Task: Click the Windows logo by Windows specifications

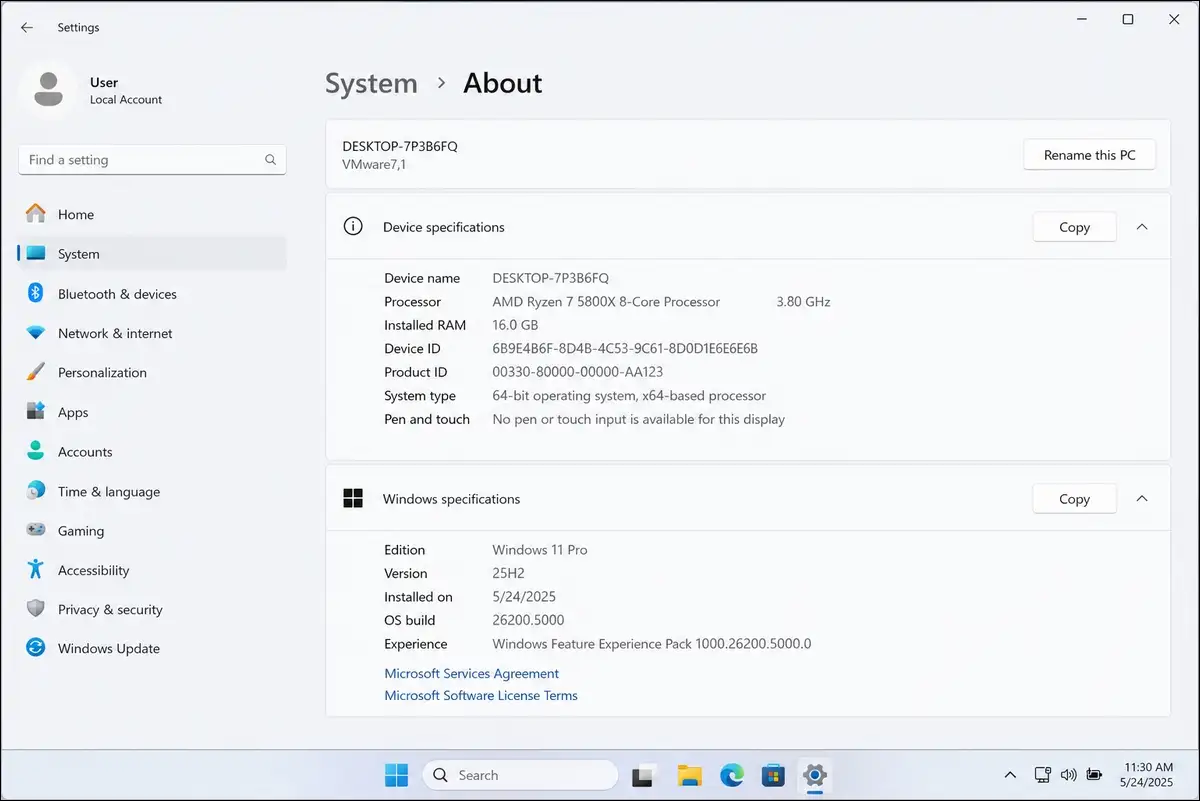Action: (x=353, y=498)
